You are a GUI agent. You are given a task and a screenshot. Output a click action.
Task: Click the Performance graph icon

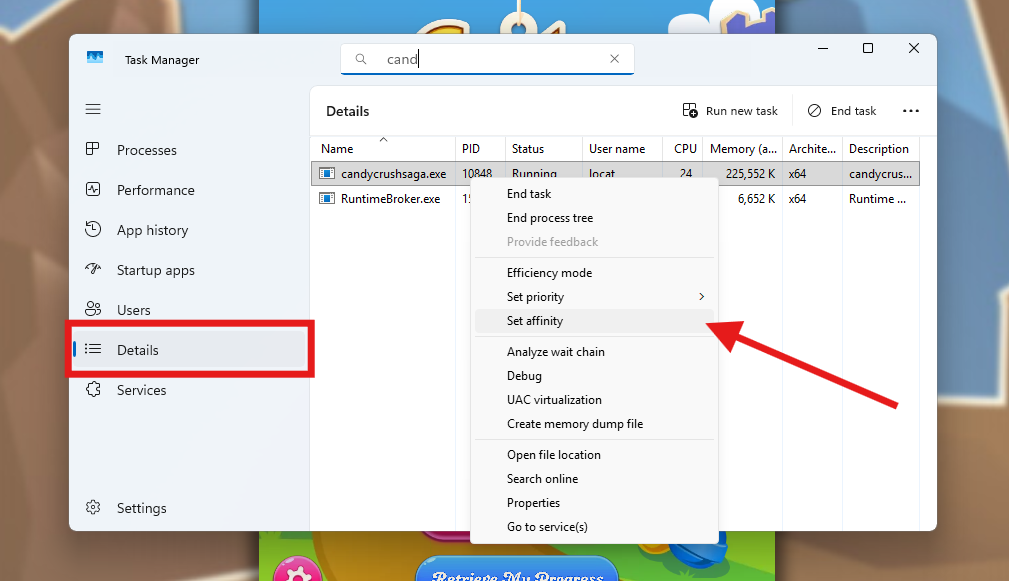(x=93, y=189)
